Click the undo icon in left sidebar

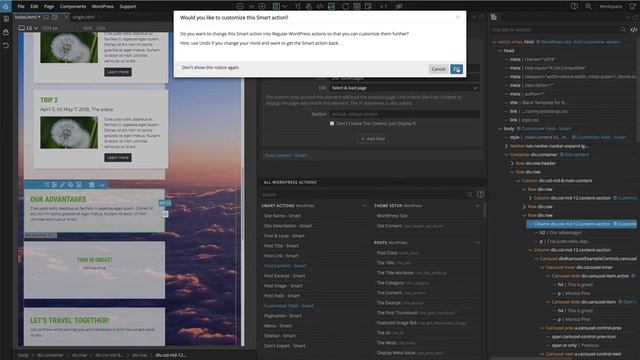pos(6,45)
